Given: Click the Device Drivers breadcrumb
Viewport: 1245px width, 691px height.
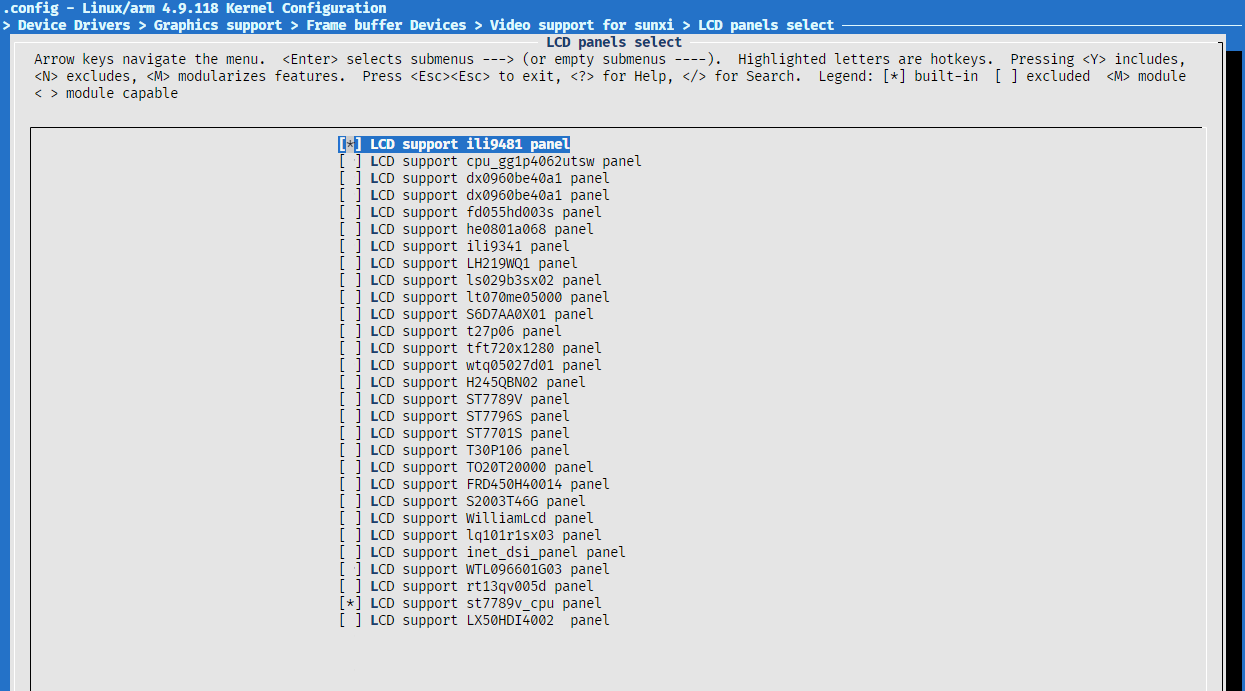Looking at the screenshot, I should (76, 25).
